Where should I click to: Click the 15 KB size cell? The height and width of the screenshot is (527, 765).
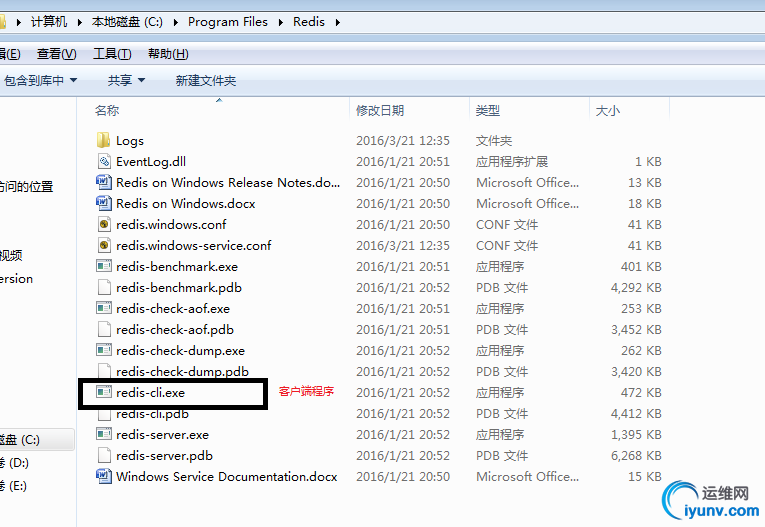point(644,477)
